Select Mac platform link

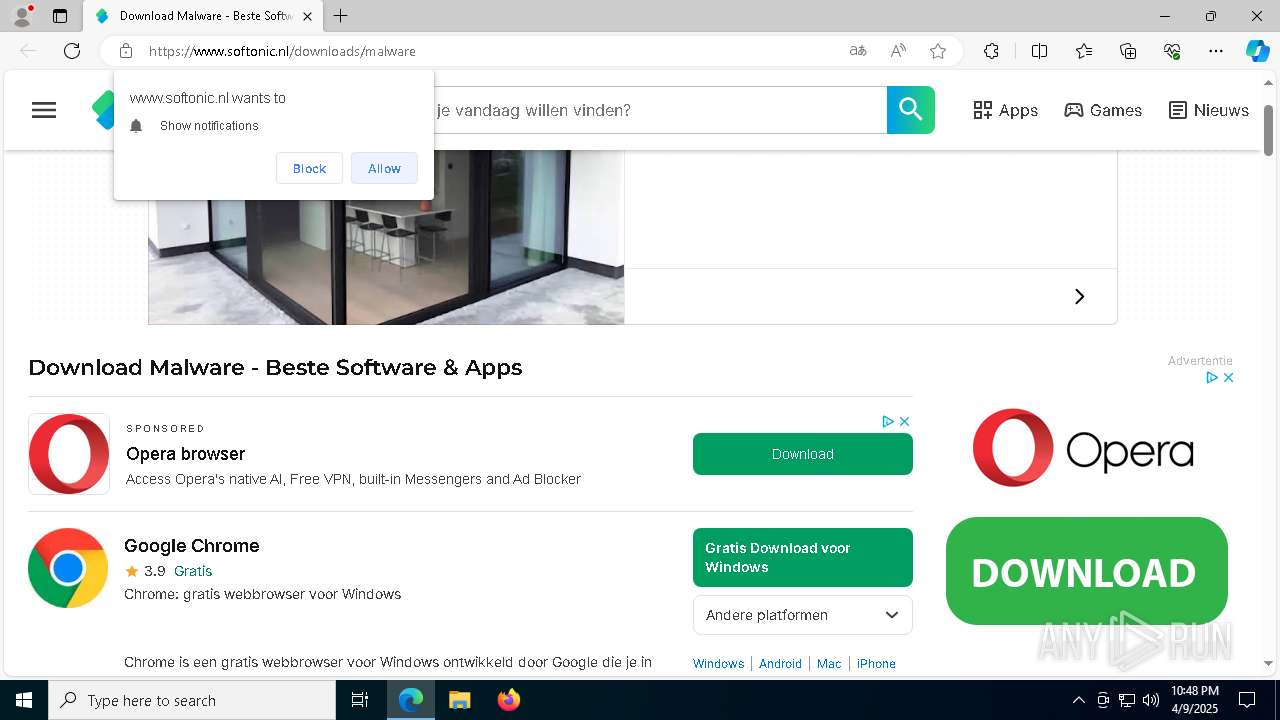click(829, 663)
